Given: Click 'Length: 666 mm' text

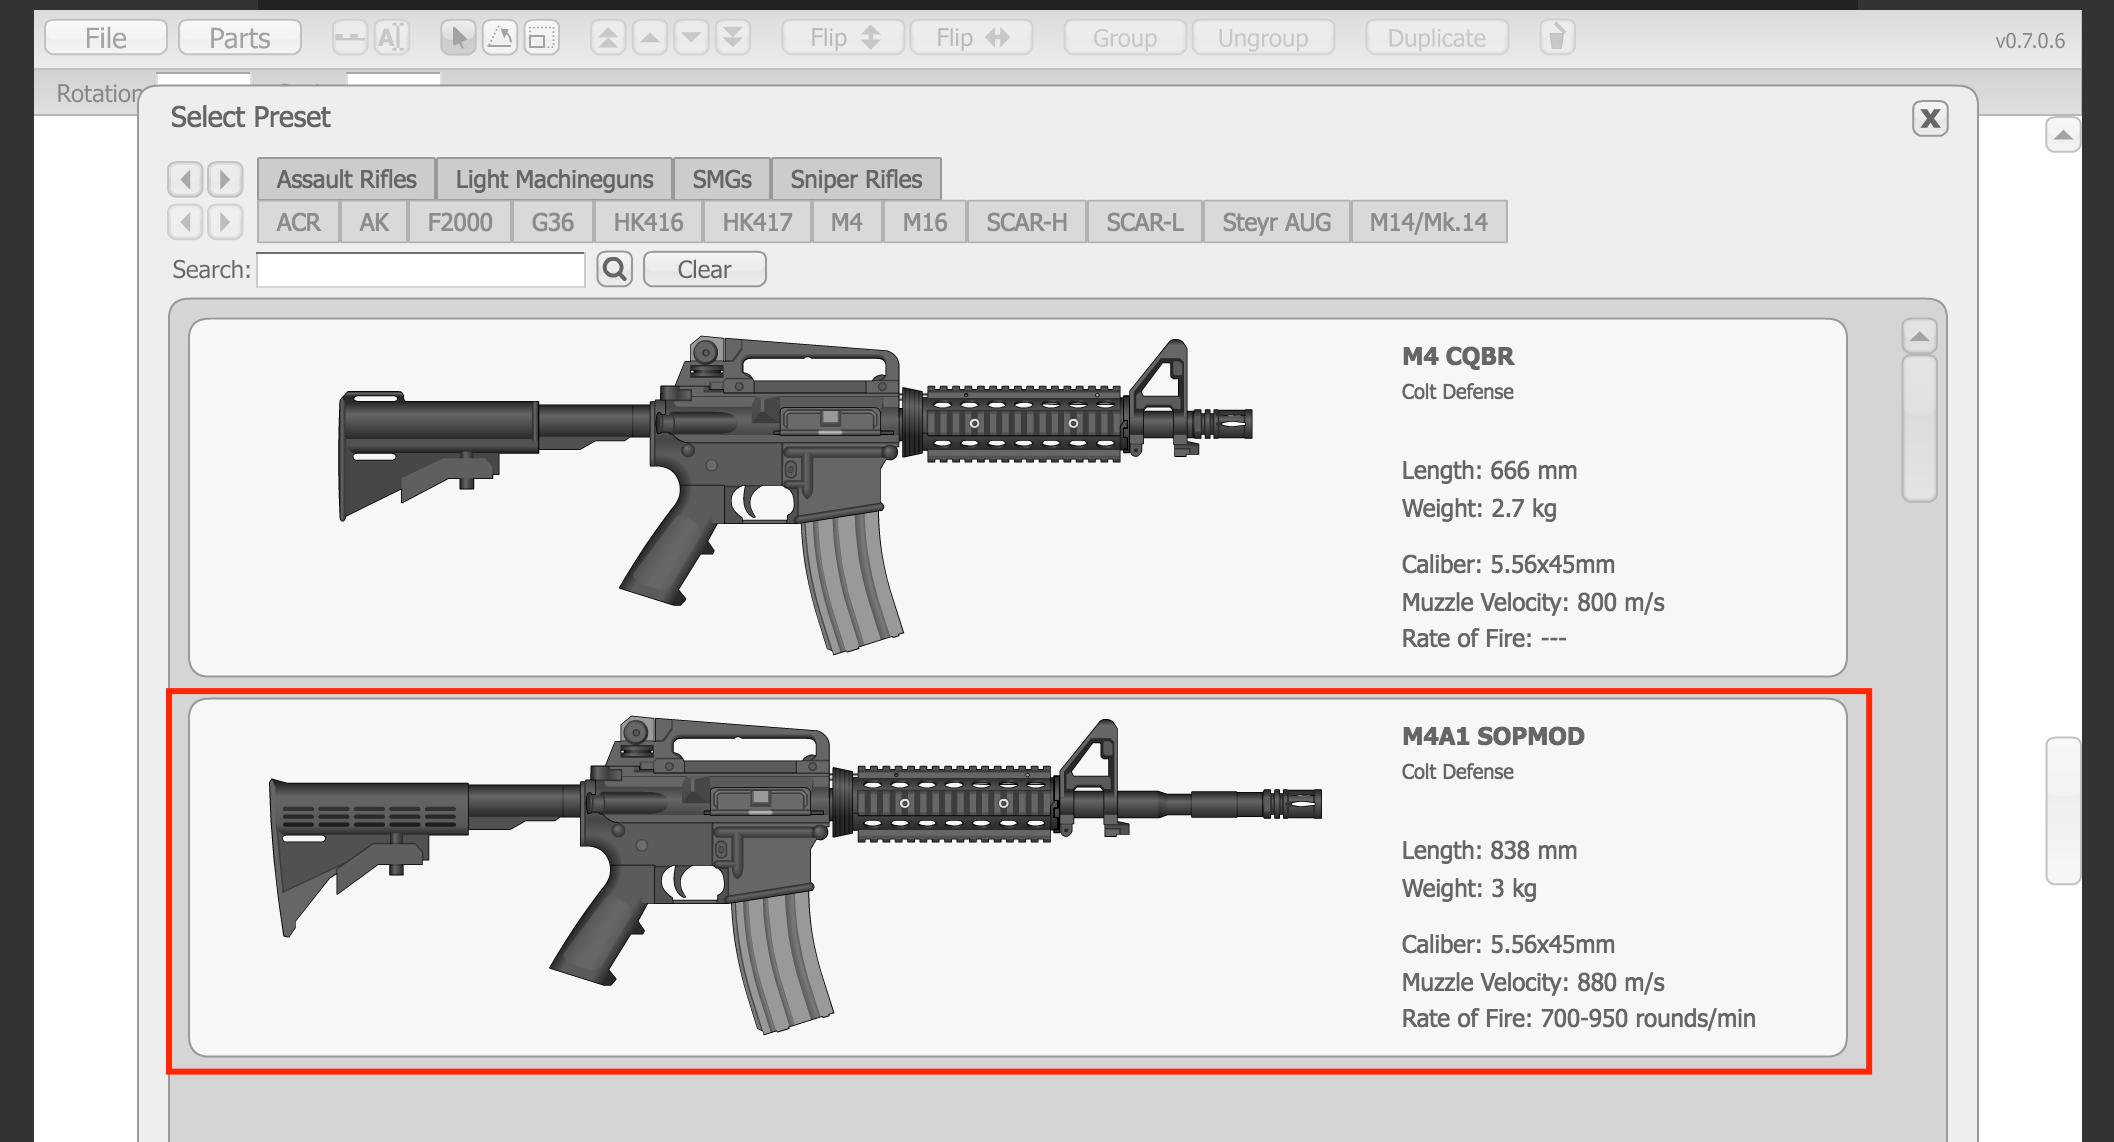Looking at the screenshot, I should point(1489,470).
